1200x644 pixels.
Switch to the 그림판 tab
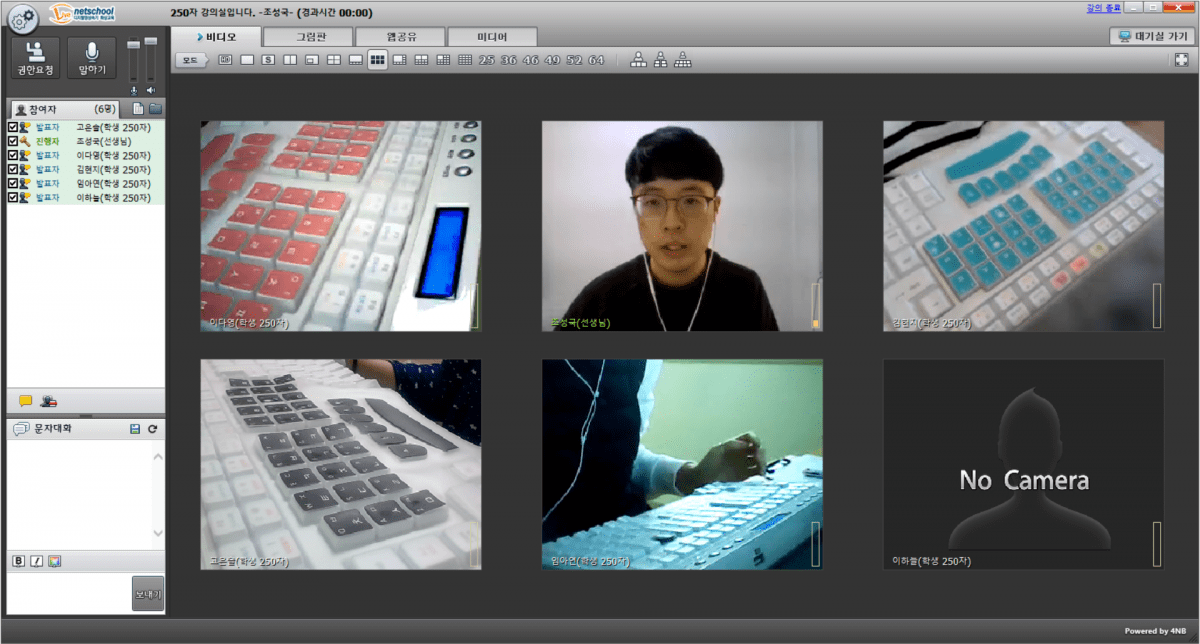[x=309, y=37]
